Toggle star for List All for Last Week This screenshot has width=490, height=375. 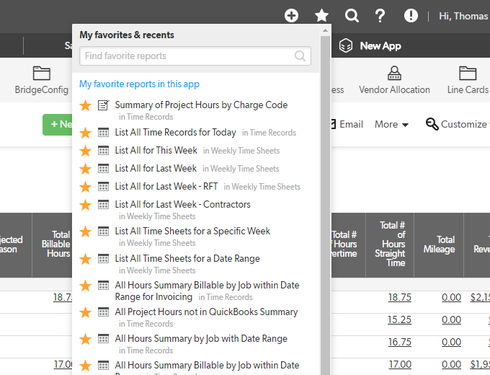tap(85, 169)
